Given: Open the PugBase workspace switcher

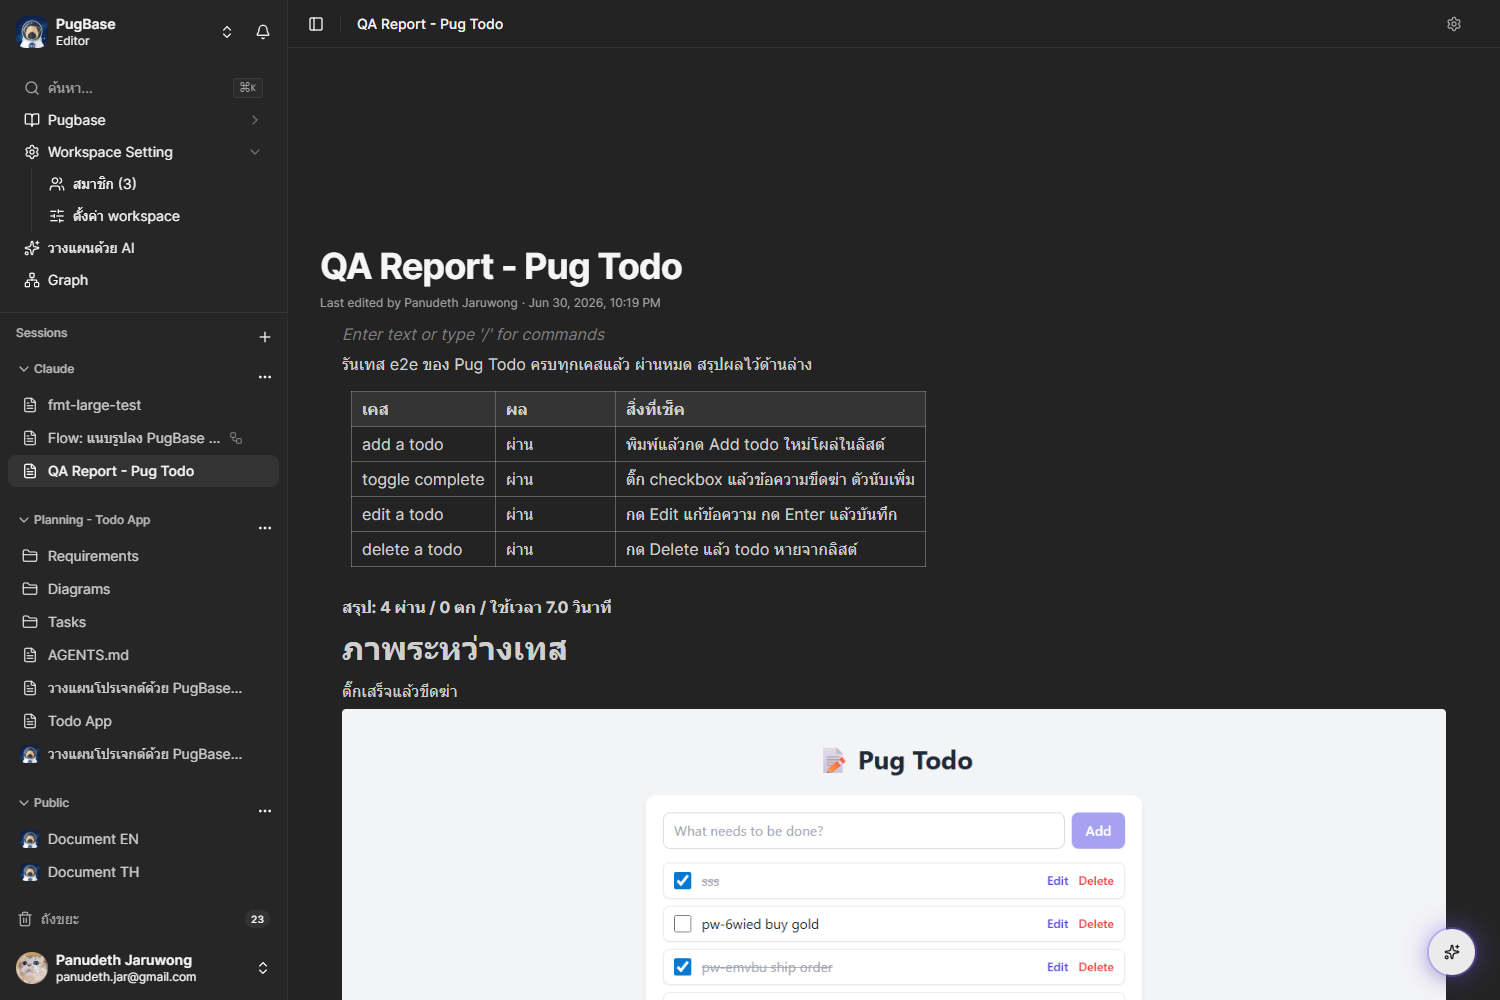Looking at the screenshot, I should [227, 32].
